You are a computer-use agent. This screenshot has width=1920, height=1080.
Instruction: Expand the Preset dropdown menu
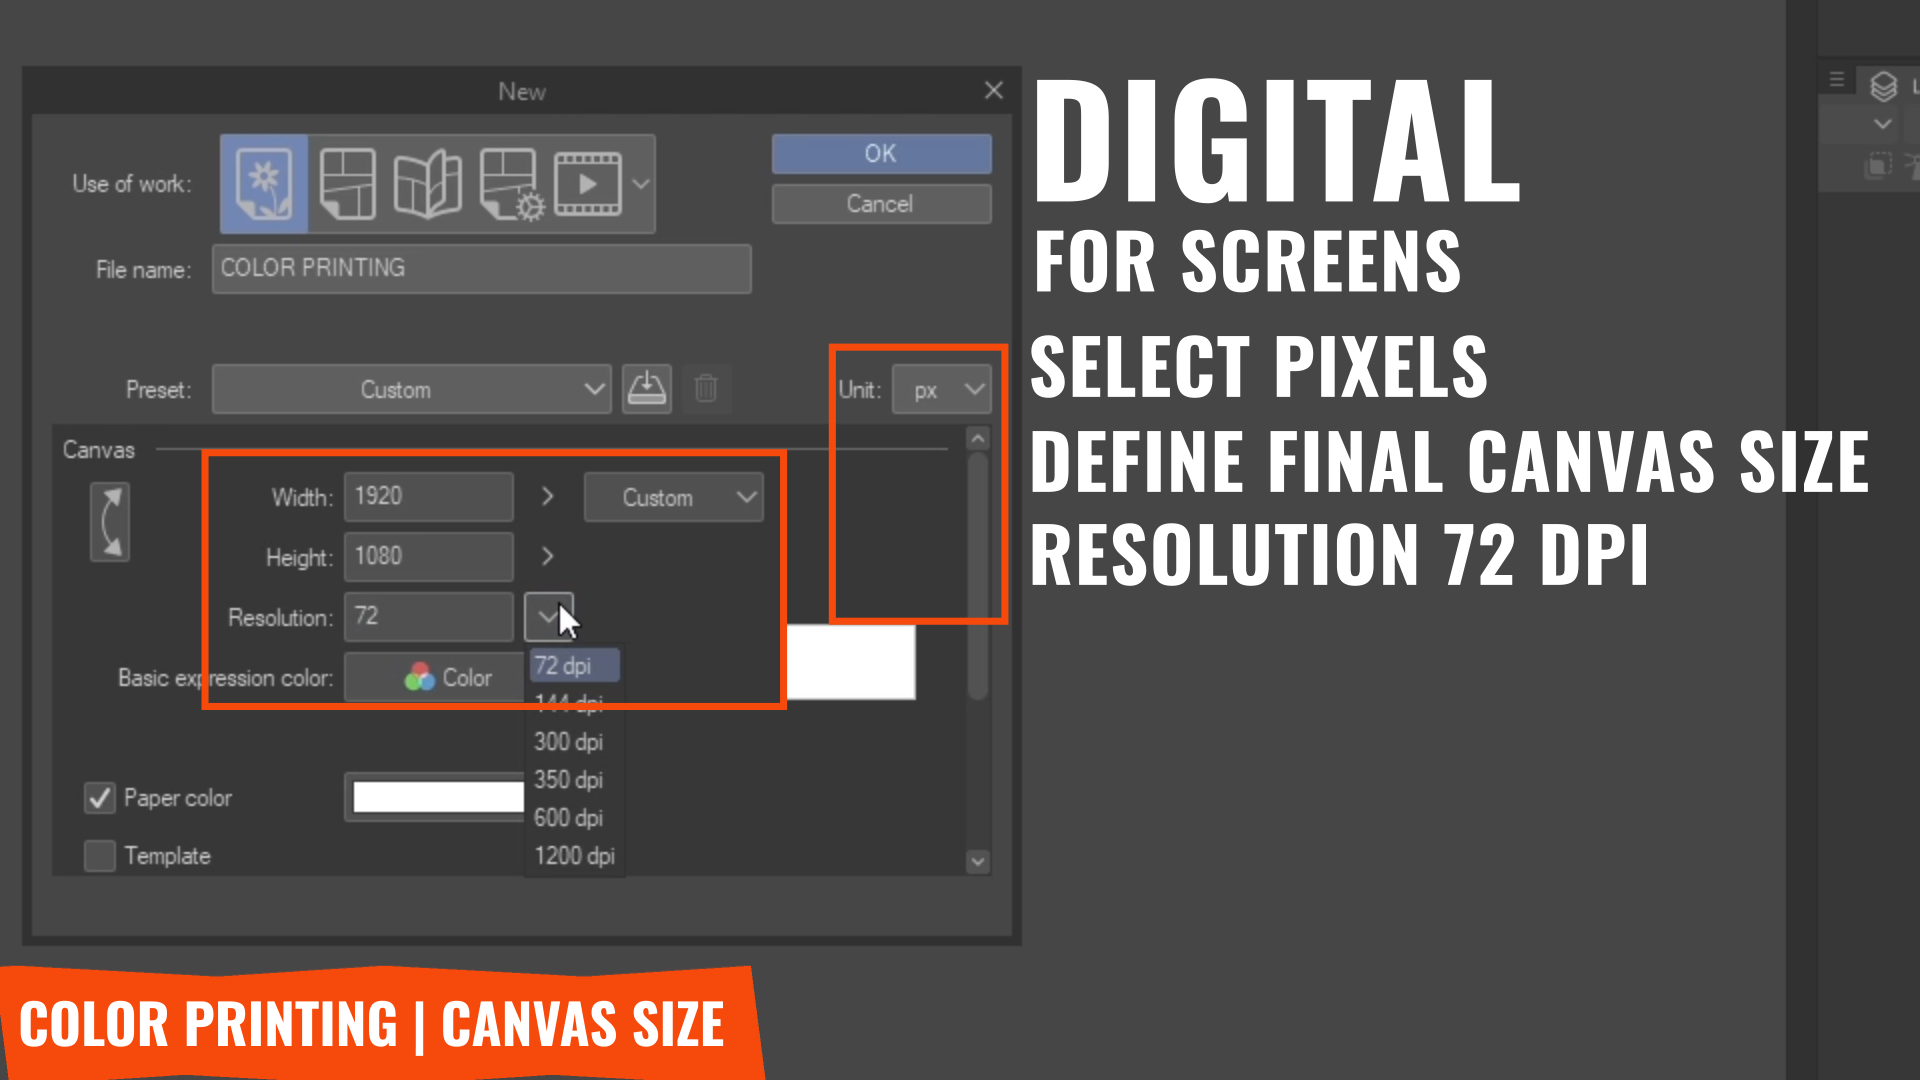pyautogui.click(x=592, y=390)
